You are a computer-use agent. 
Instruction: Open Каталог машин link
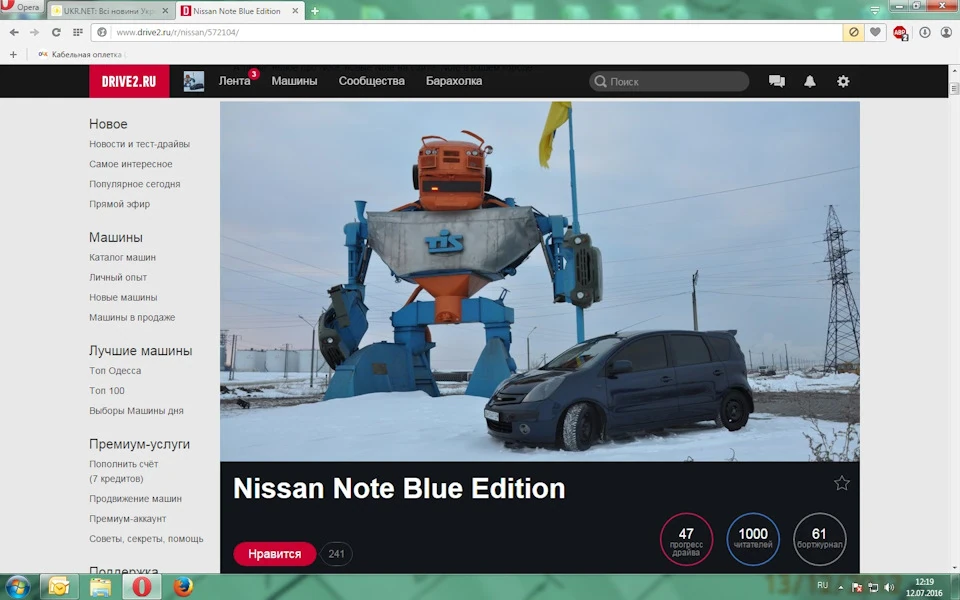(122, 257)
